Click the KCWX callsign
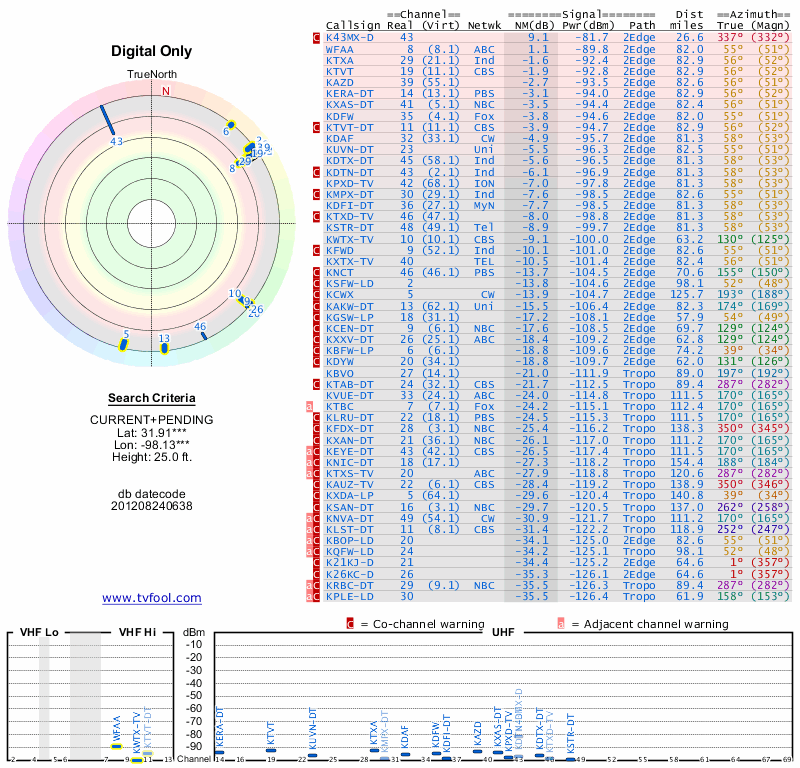Viewport: 800px width, 768px height. click(339, 294)
